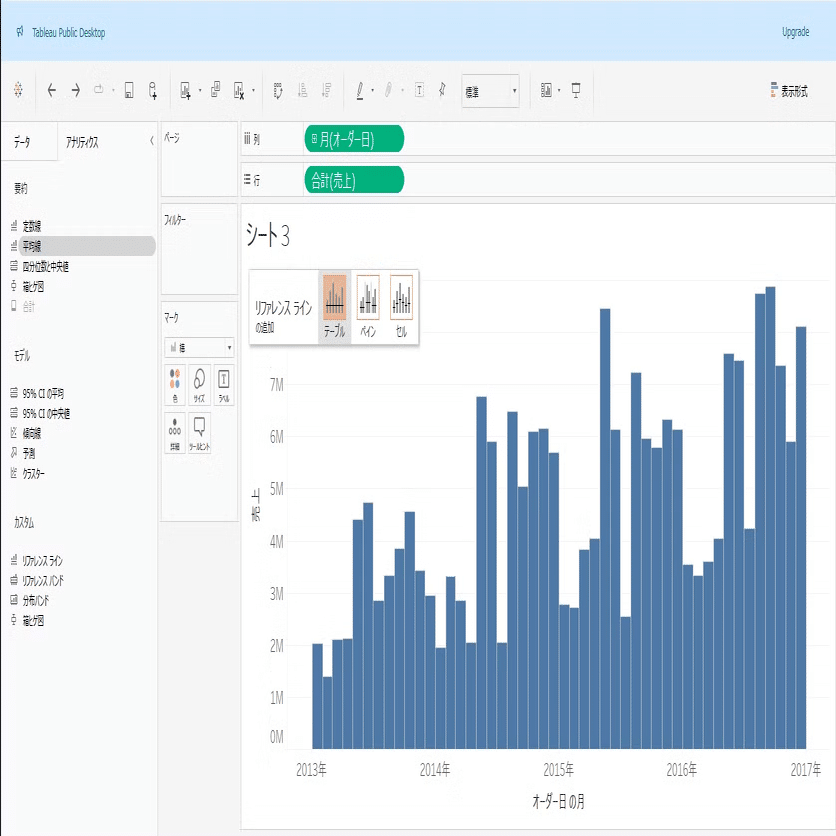This screenshot has width=836, height=836.
Task: Click the ラベル (Label) marks icon
Action: pos(222,385)
